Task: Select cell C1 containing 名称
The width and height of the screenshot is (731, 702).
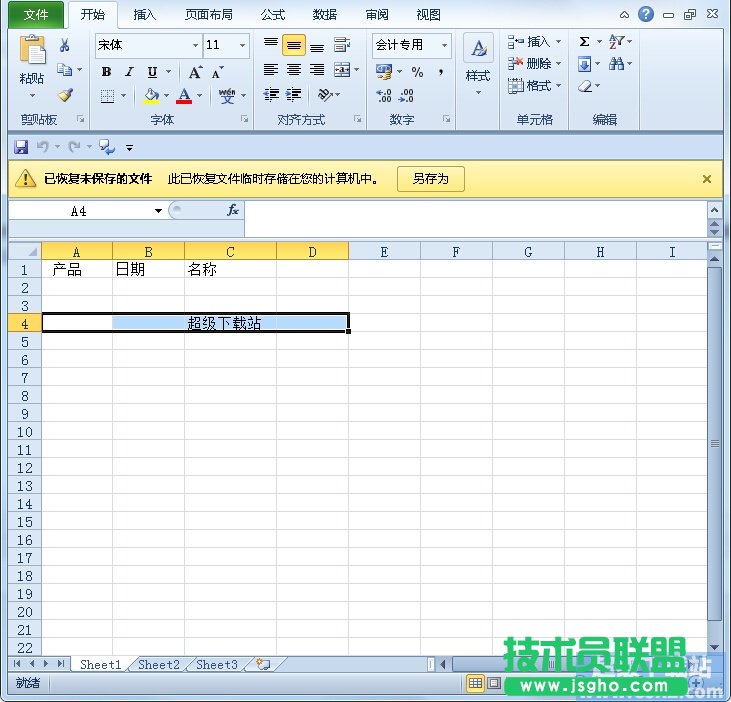Action: 230,269
